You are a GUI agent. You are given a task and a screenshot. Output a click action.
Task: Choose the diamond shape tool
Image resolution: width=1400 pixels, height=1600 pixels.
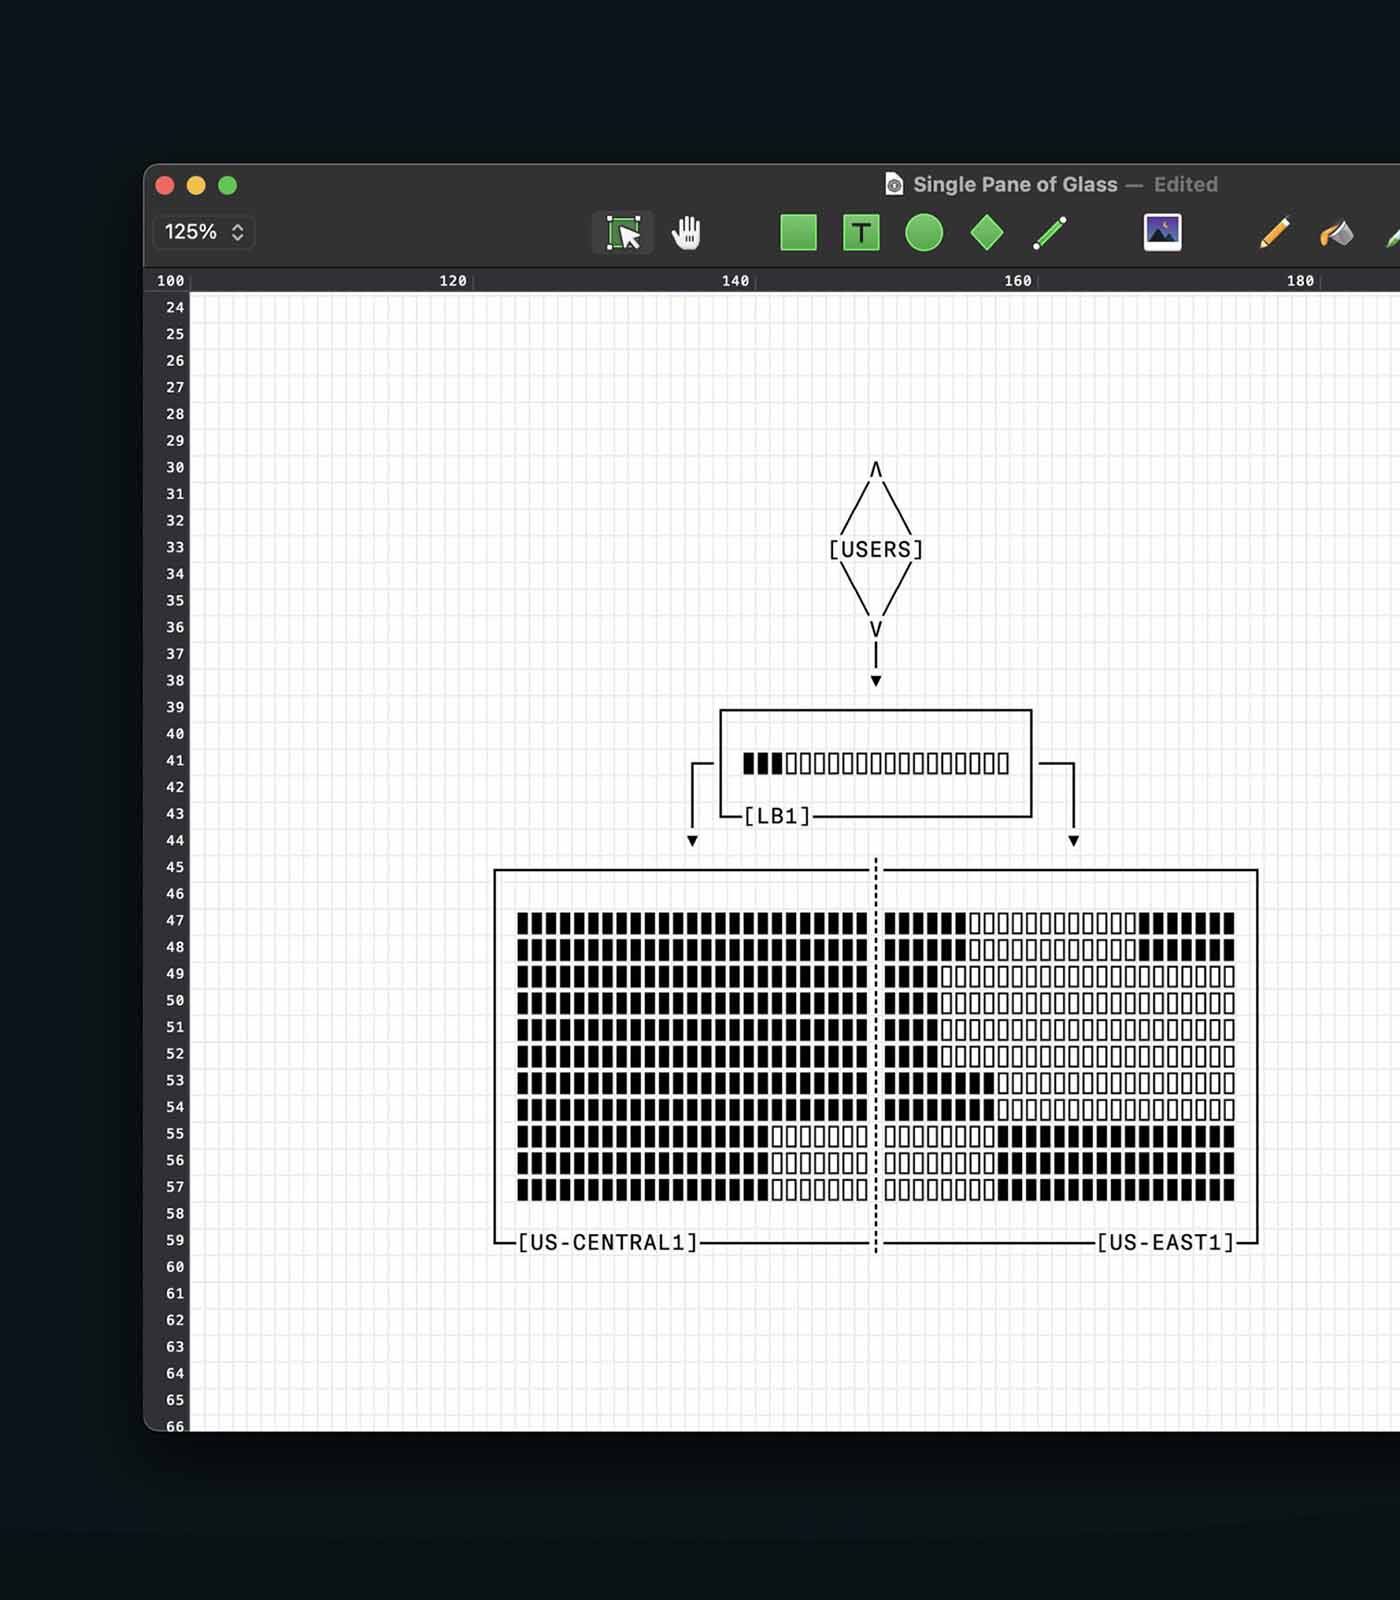[987, 233]
